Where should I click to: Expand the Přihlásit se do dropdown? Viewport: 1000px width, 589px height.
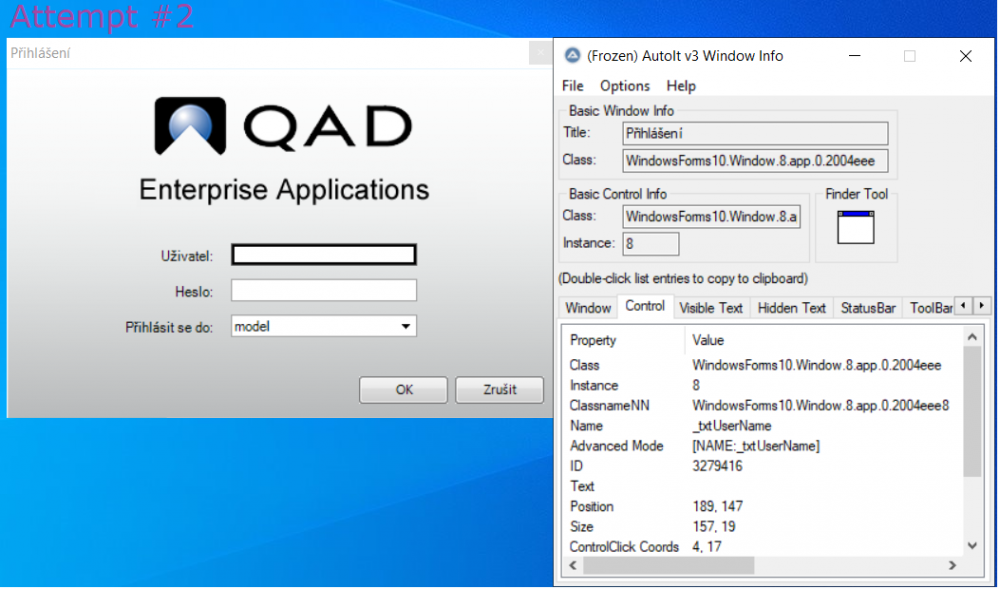point(406,327)
